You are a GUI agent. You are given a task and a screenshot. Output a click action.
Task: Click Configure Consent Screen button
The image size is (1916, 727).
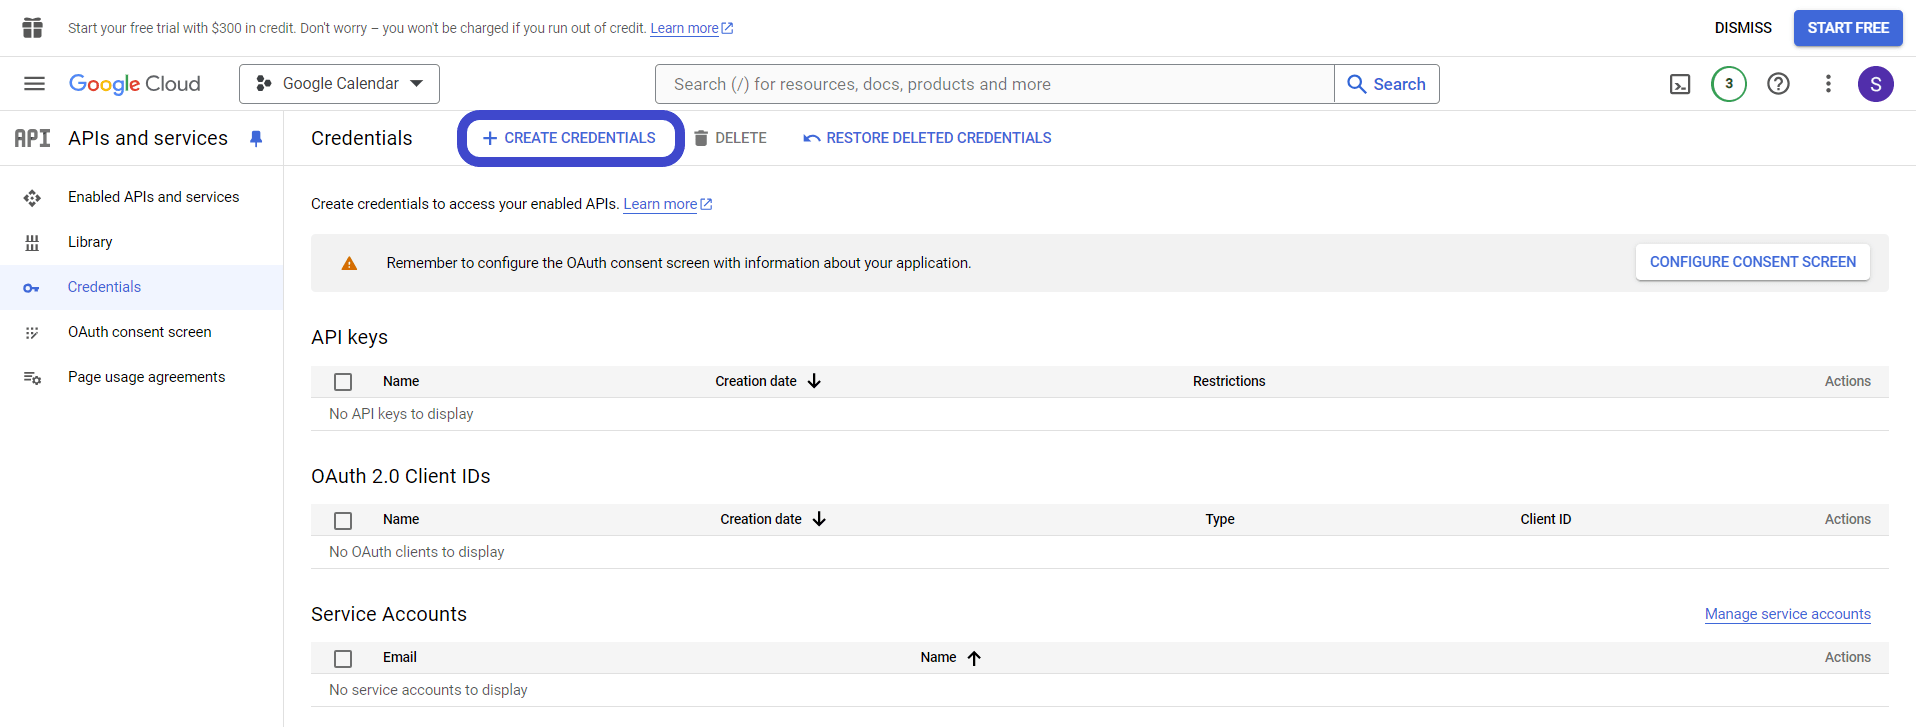pyautogui.click(x=1753, y=262)
